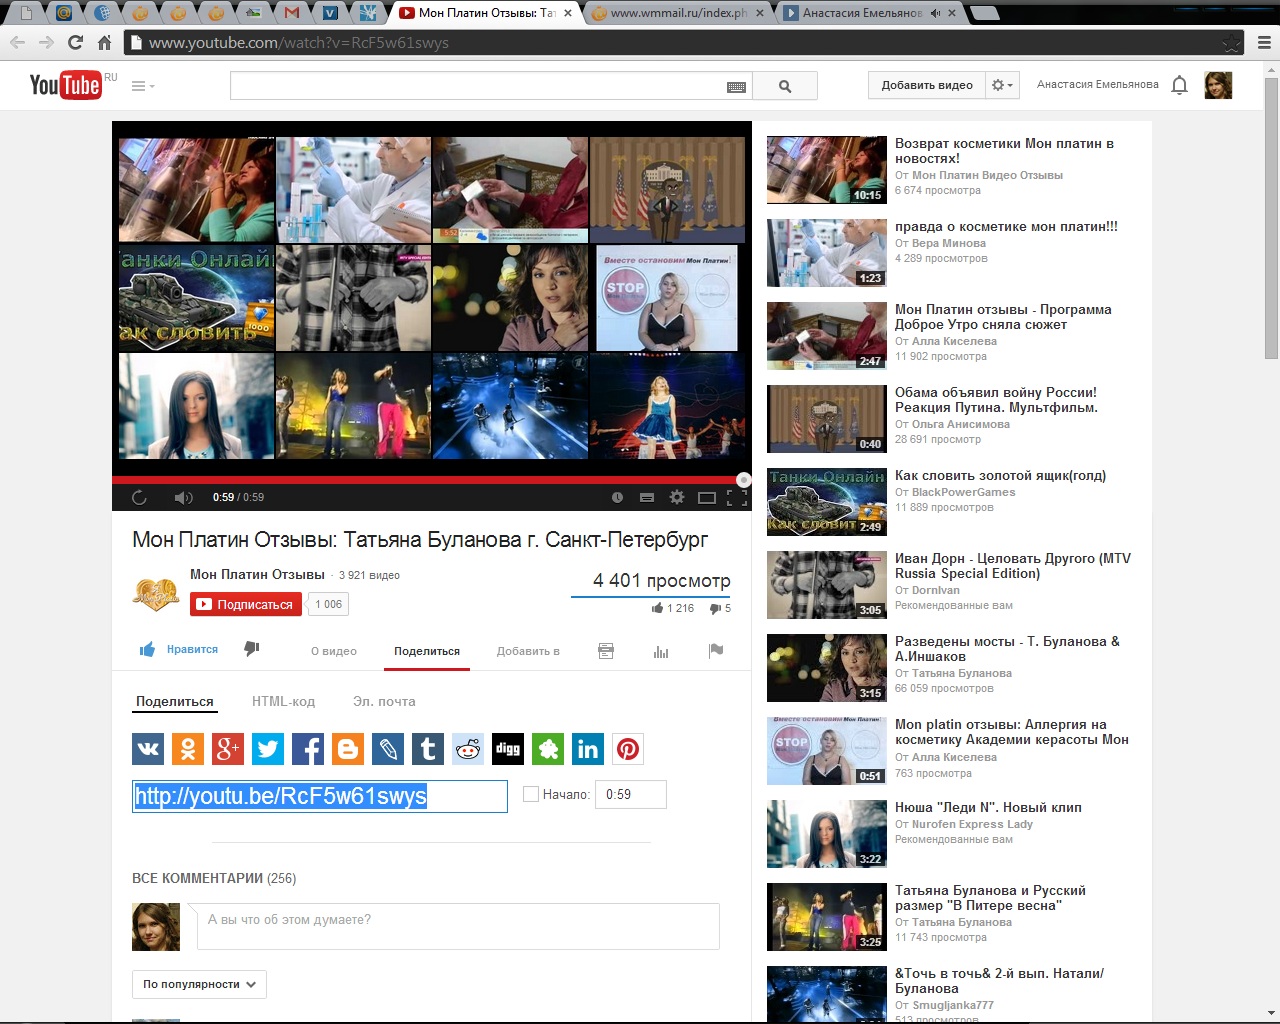Go to YouTube home logo
Screen dimensions: 1280x1024
point(65,85)
